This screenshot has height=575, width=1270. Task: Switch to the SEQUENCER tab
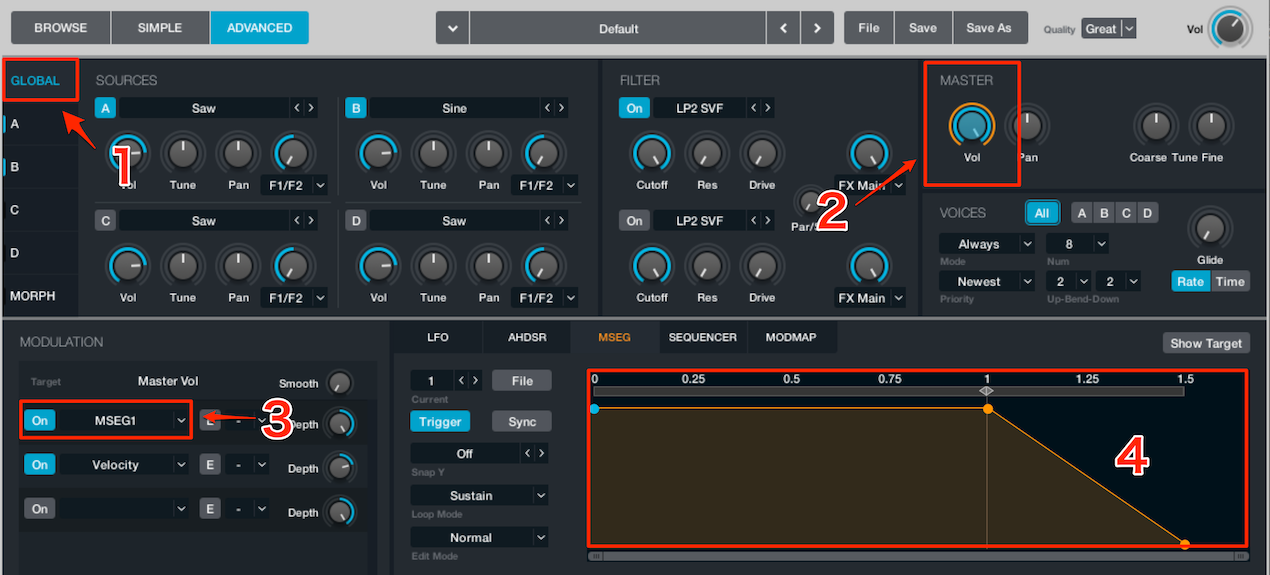click(x=702, y=337)
